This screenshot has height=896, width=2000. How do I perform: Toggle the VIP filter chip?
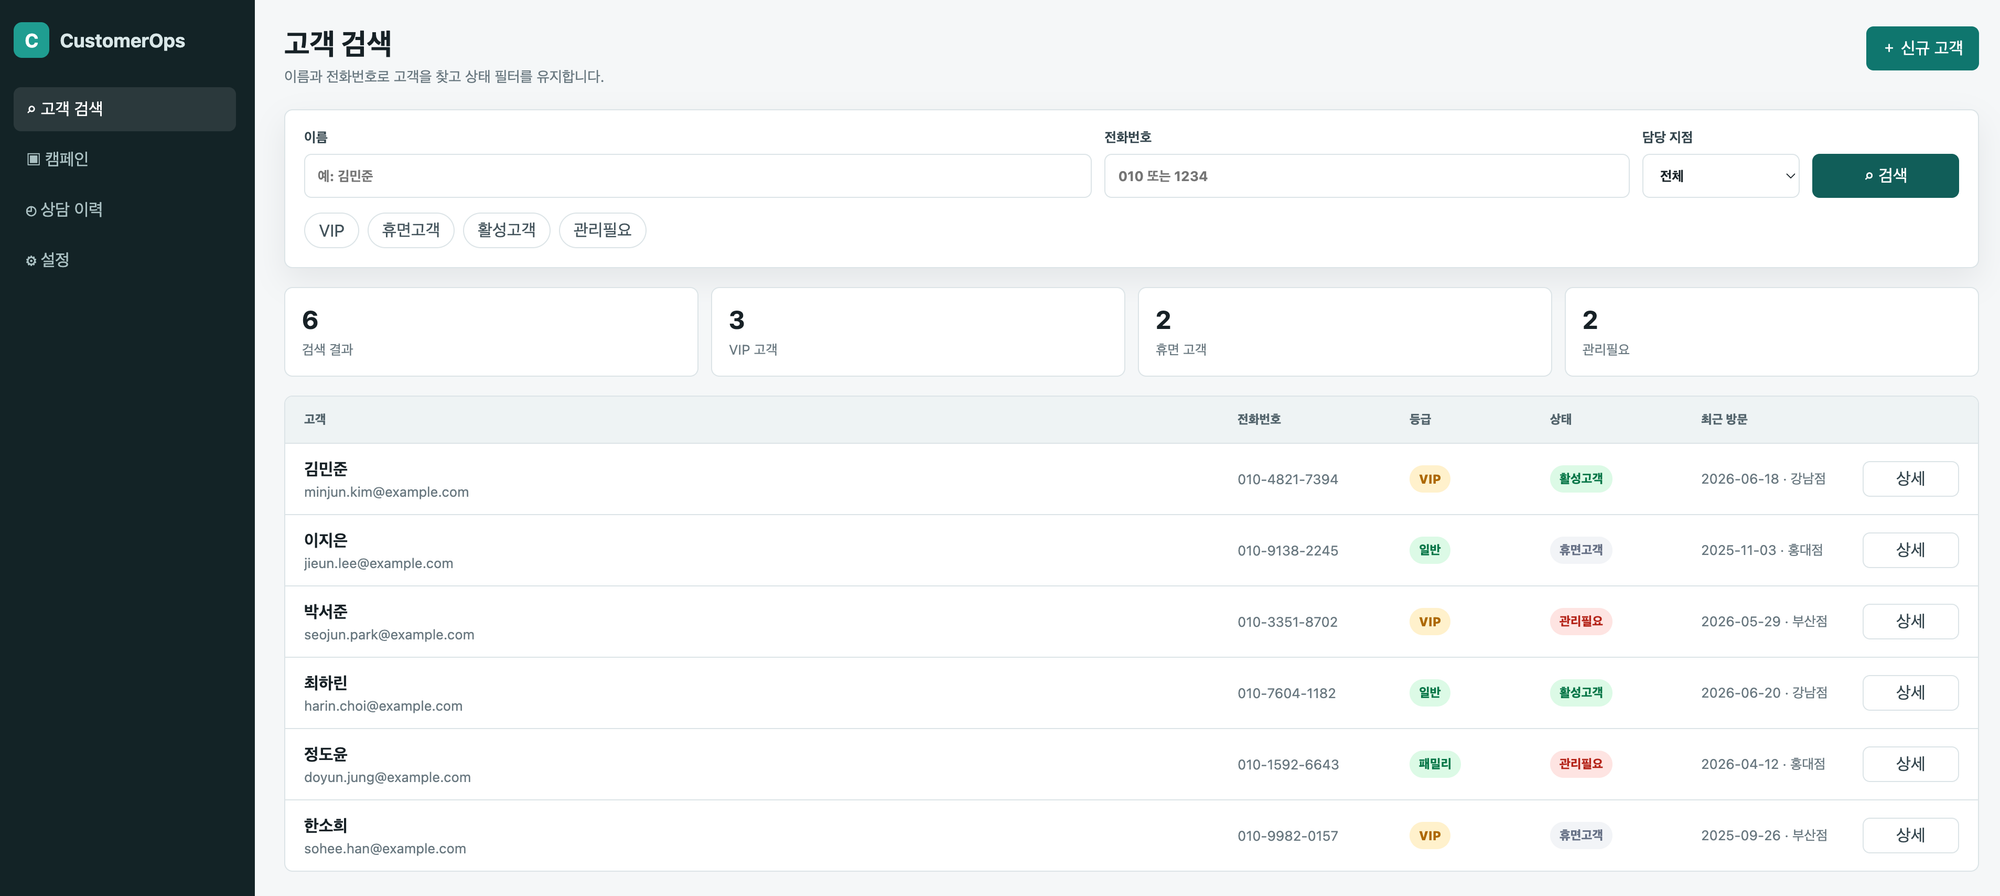[x=331, y=230]
